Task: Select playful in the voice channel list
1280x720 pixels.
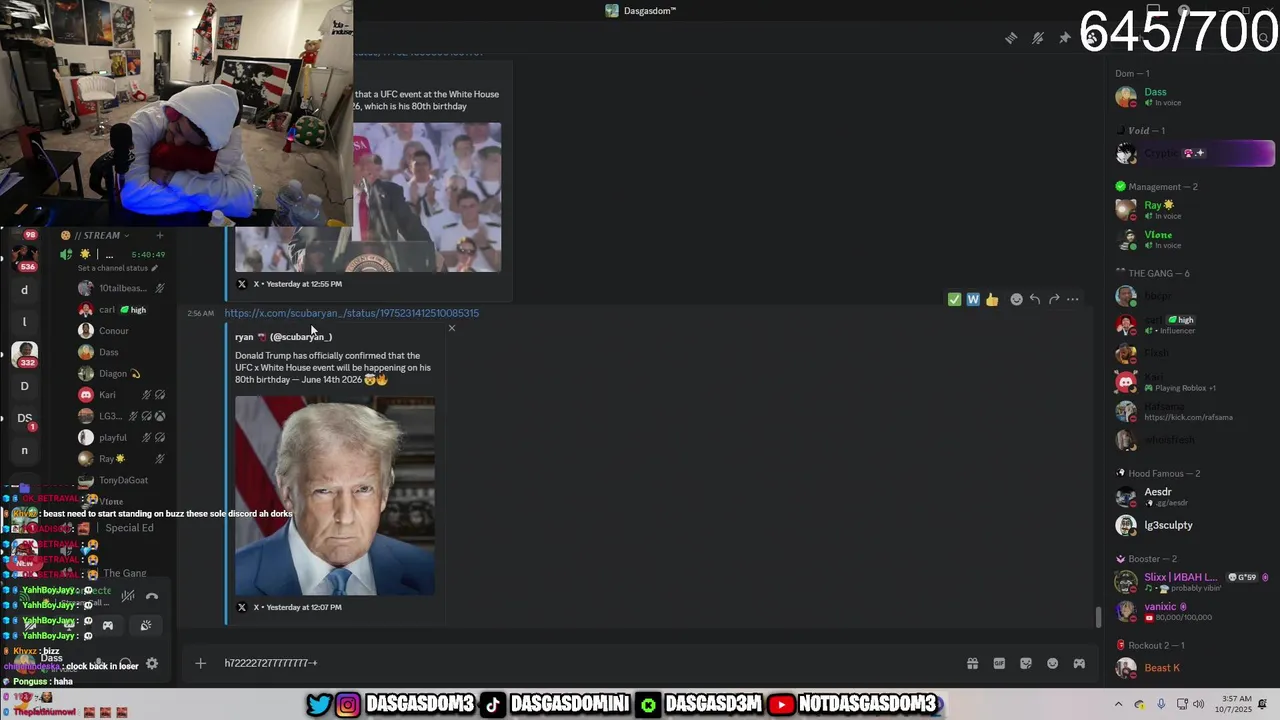Action: tap(123, 437)
